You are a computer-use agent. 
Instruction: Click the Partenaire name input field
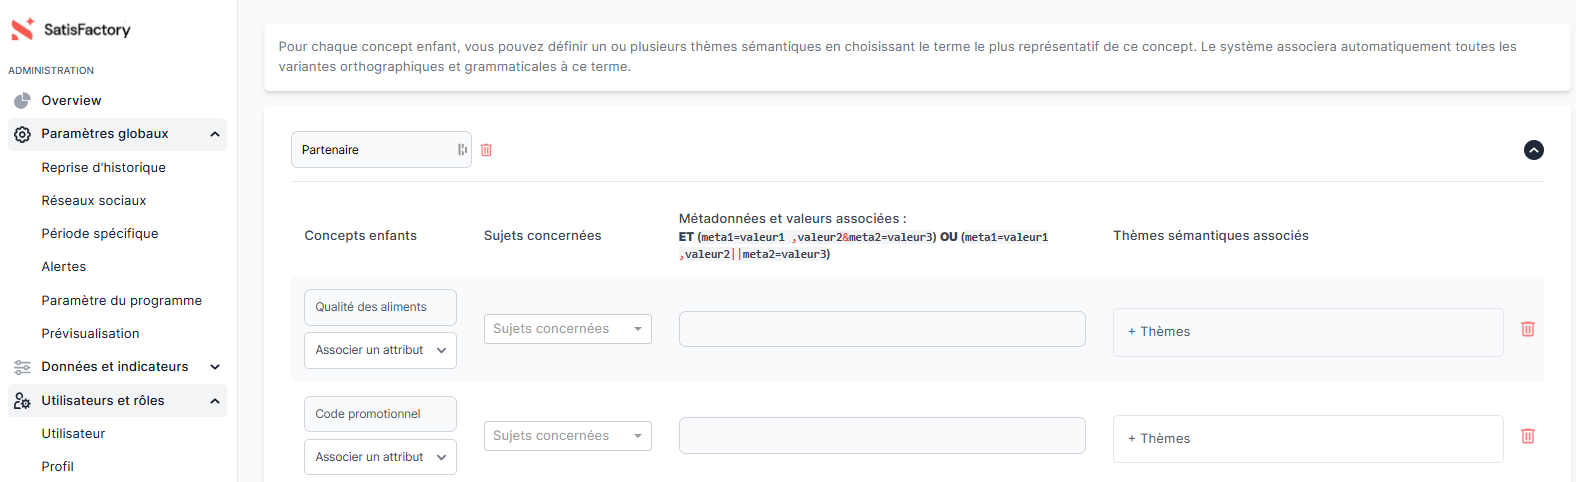click(x=374, y=150)
